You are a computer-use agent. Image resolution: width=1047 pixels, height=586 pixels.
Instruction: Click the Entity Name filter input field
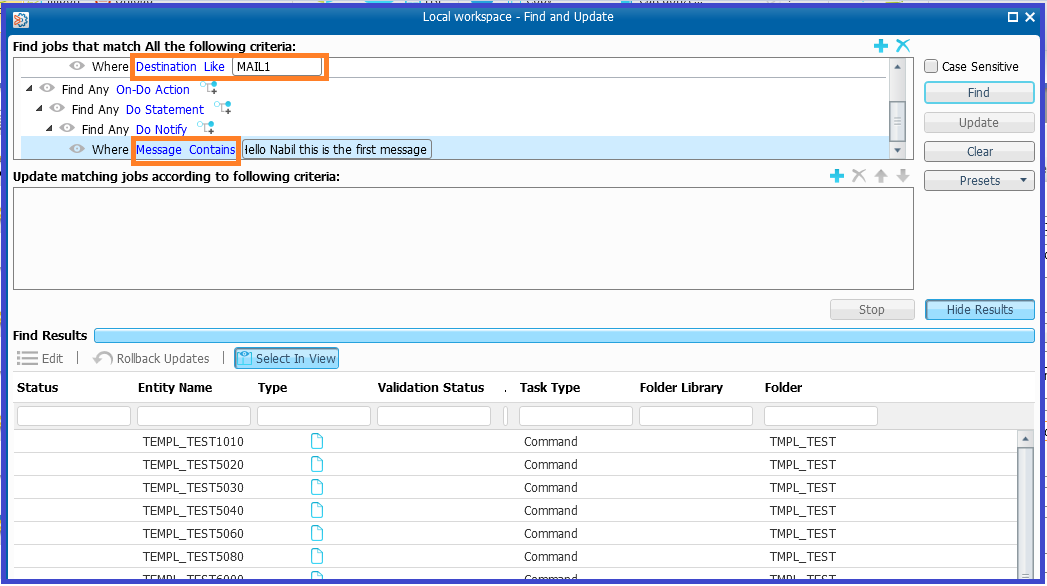[194, 415]
